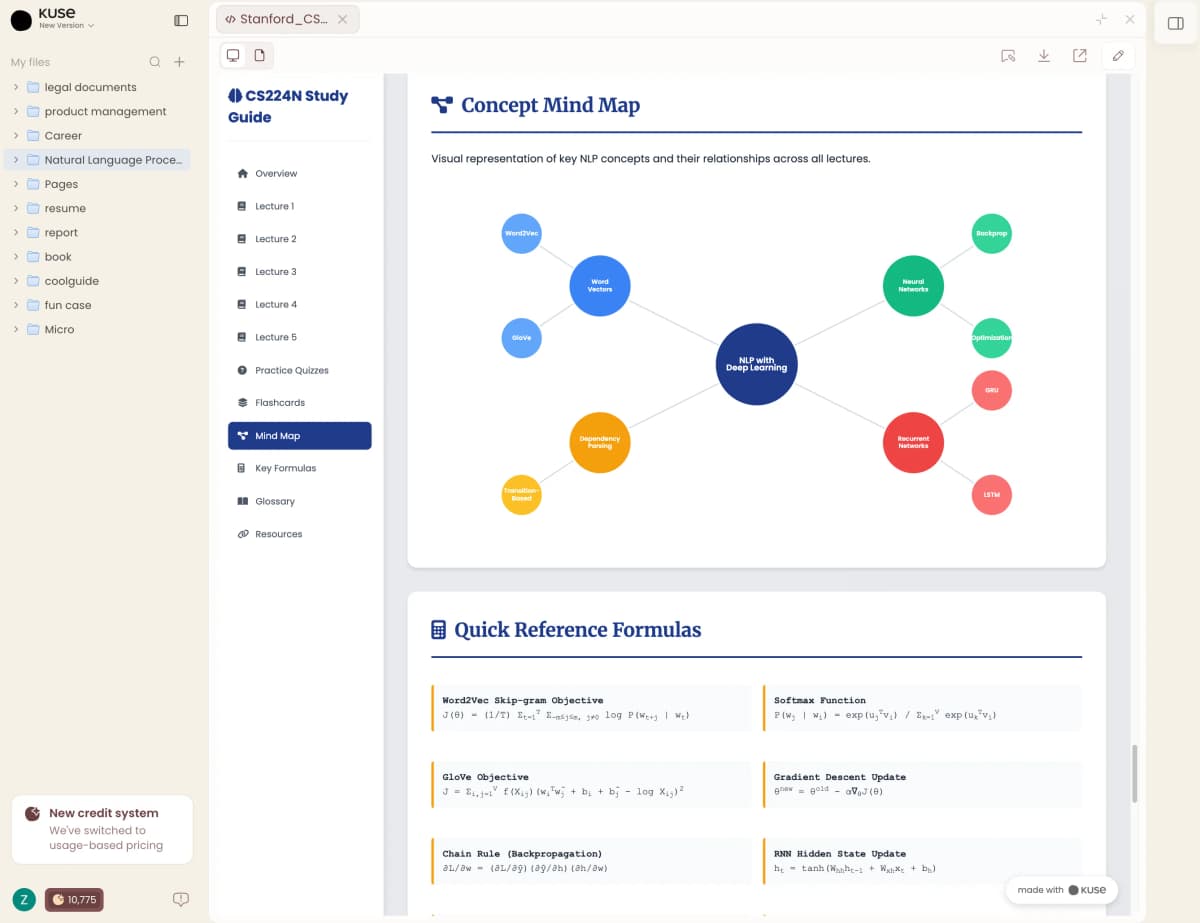Click the LSTM node
This screenshot has width=1200, height=923.
992,495
